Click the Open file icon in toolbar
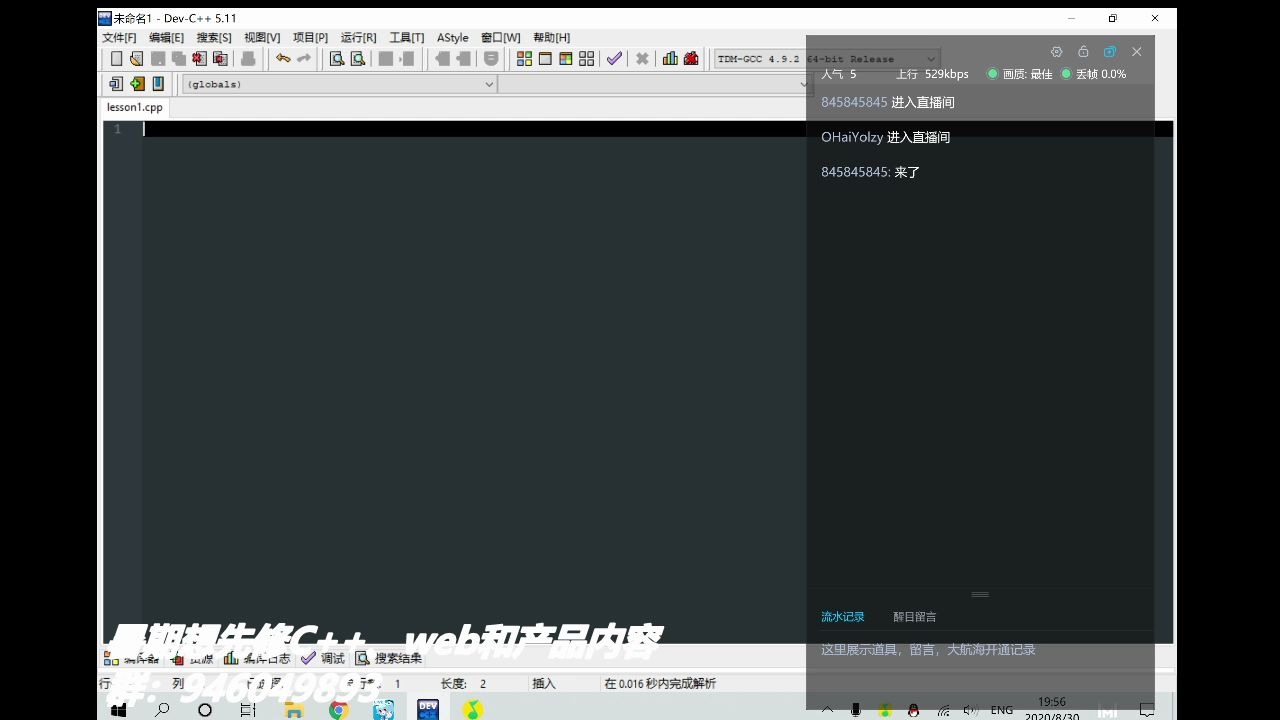This screenshot has width=1280, height=720. coord(136,59)
